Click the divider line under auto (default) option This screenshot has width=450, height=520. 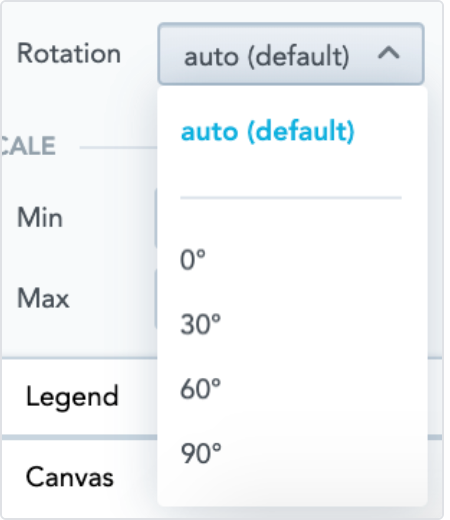click(x=291, y=198)
